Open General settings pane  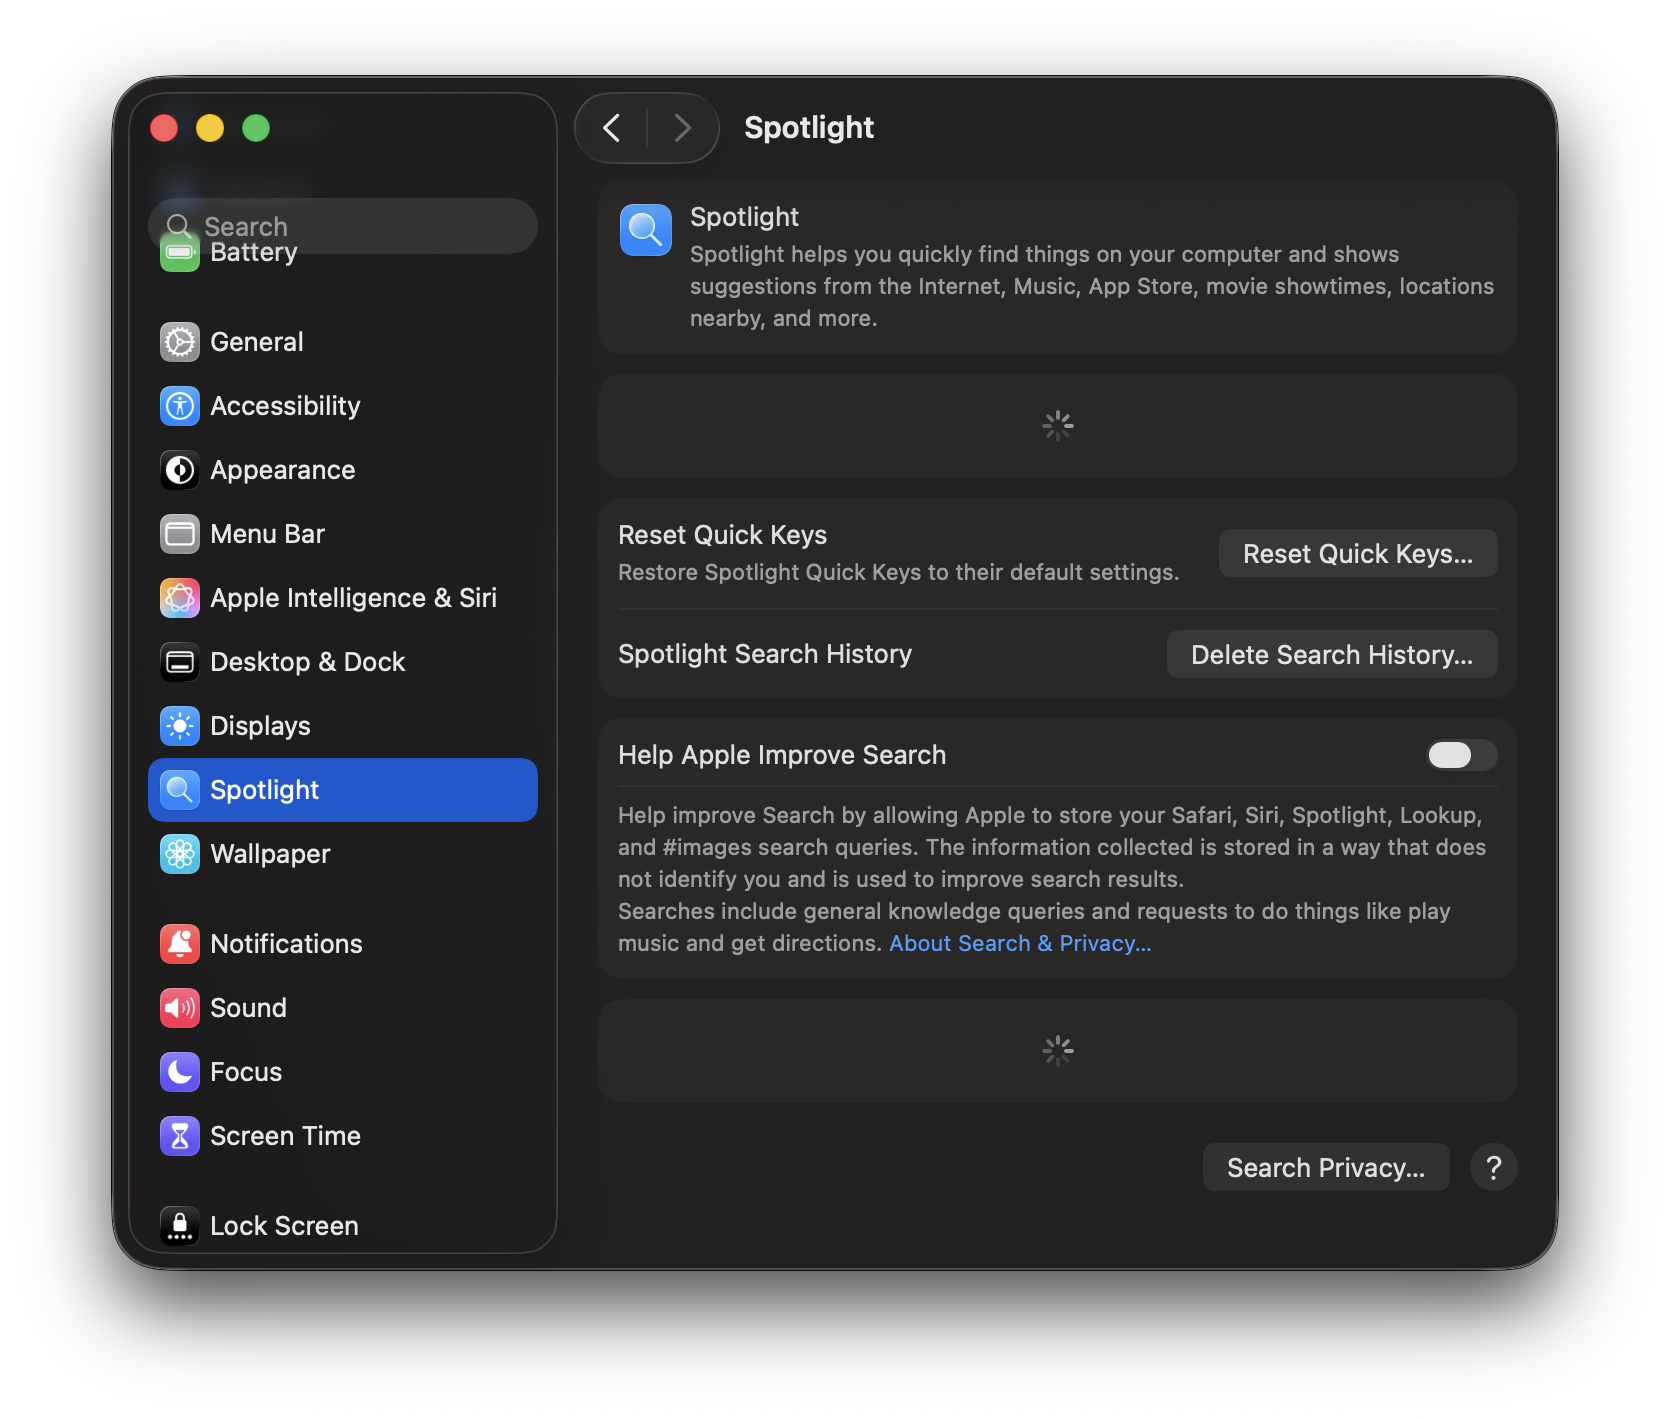click(x=343, y=342)
